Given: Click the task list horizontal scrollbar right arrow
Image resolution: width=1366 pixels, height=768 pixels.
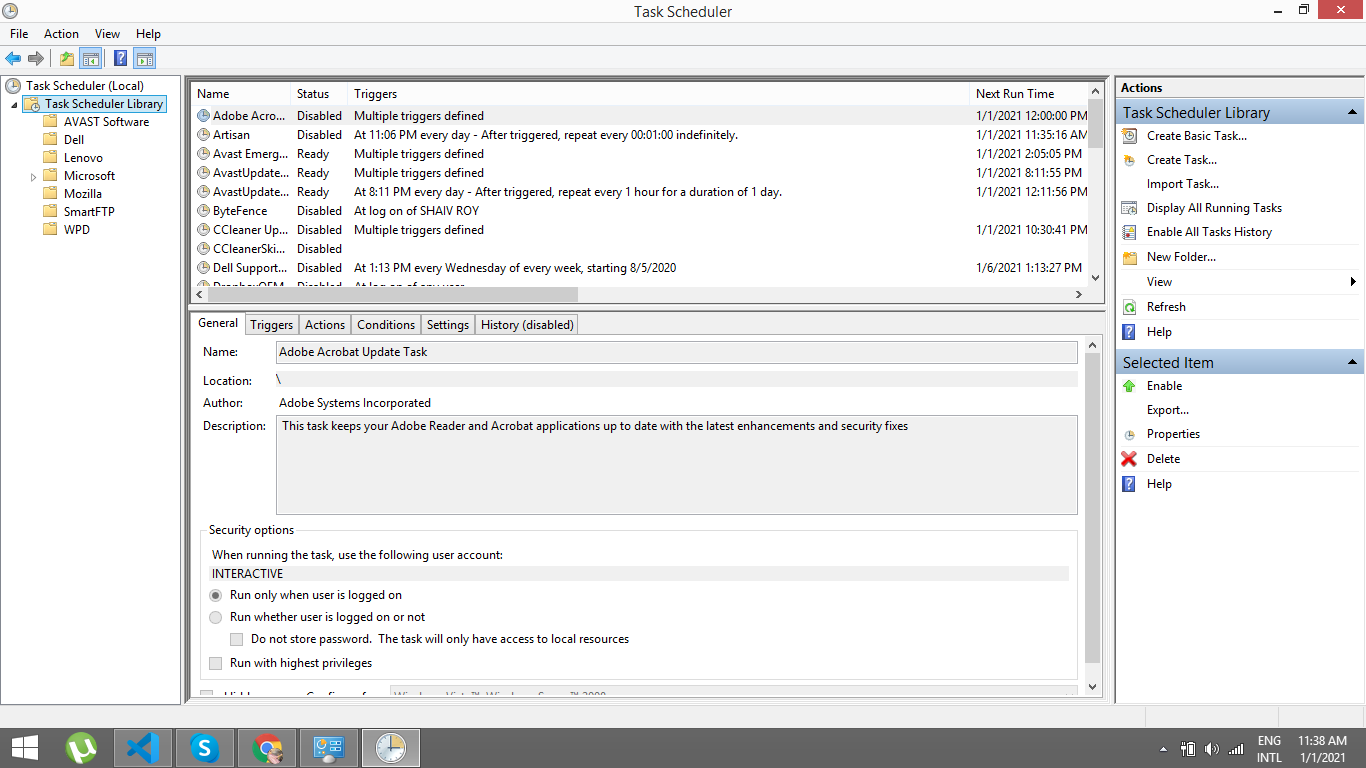Looking at the screenshot, I should [1079, 295].
